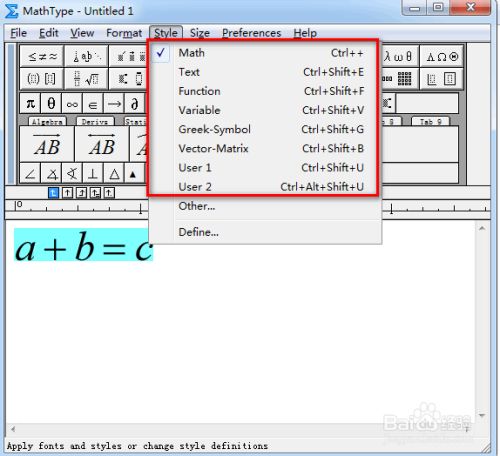Screen dimensions: 500x456
Task: Insert the theta symbol
Action: point(51,104)
